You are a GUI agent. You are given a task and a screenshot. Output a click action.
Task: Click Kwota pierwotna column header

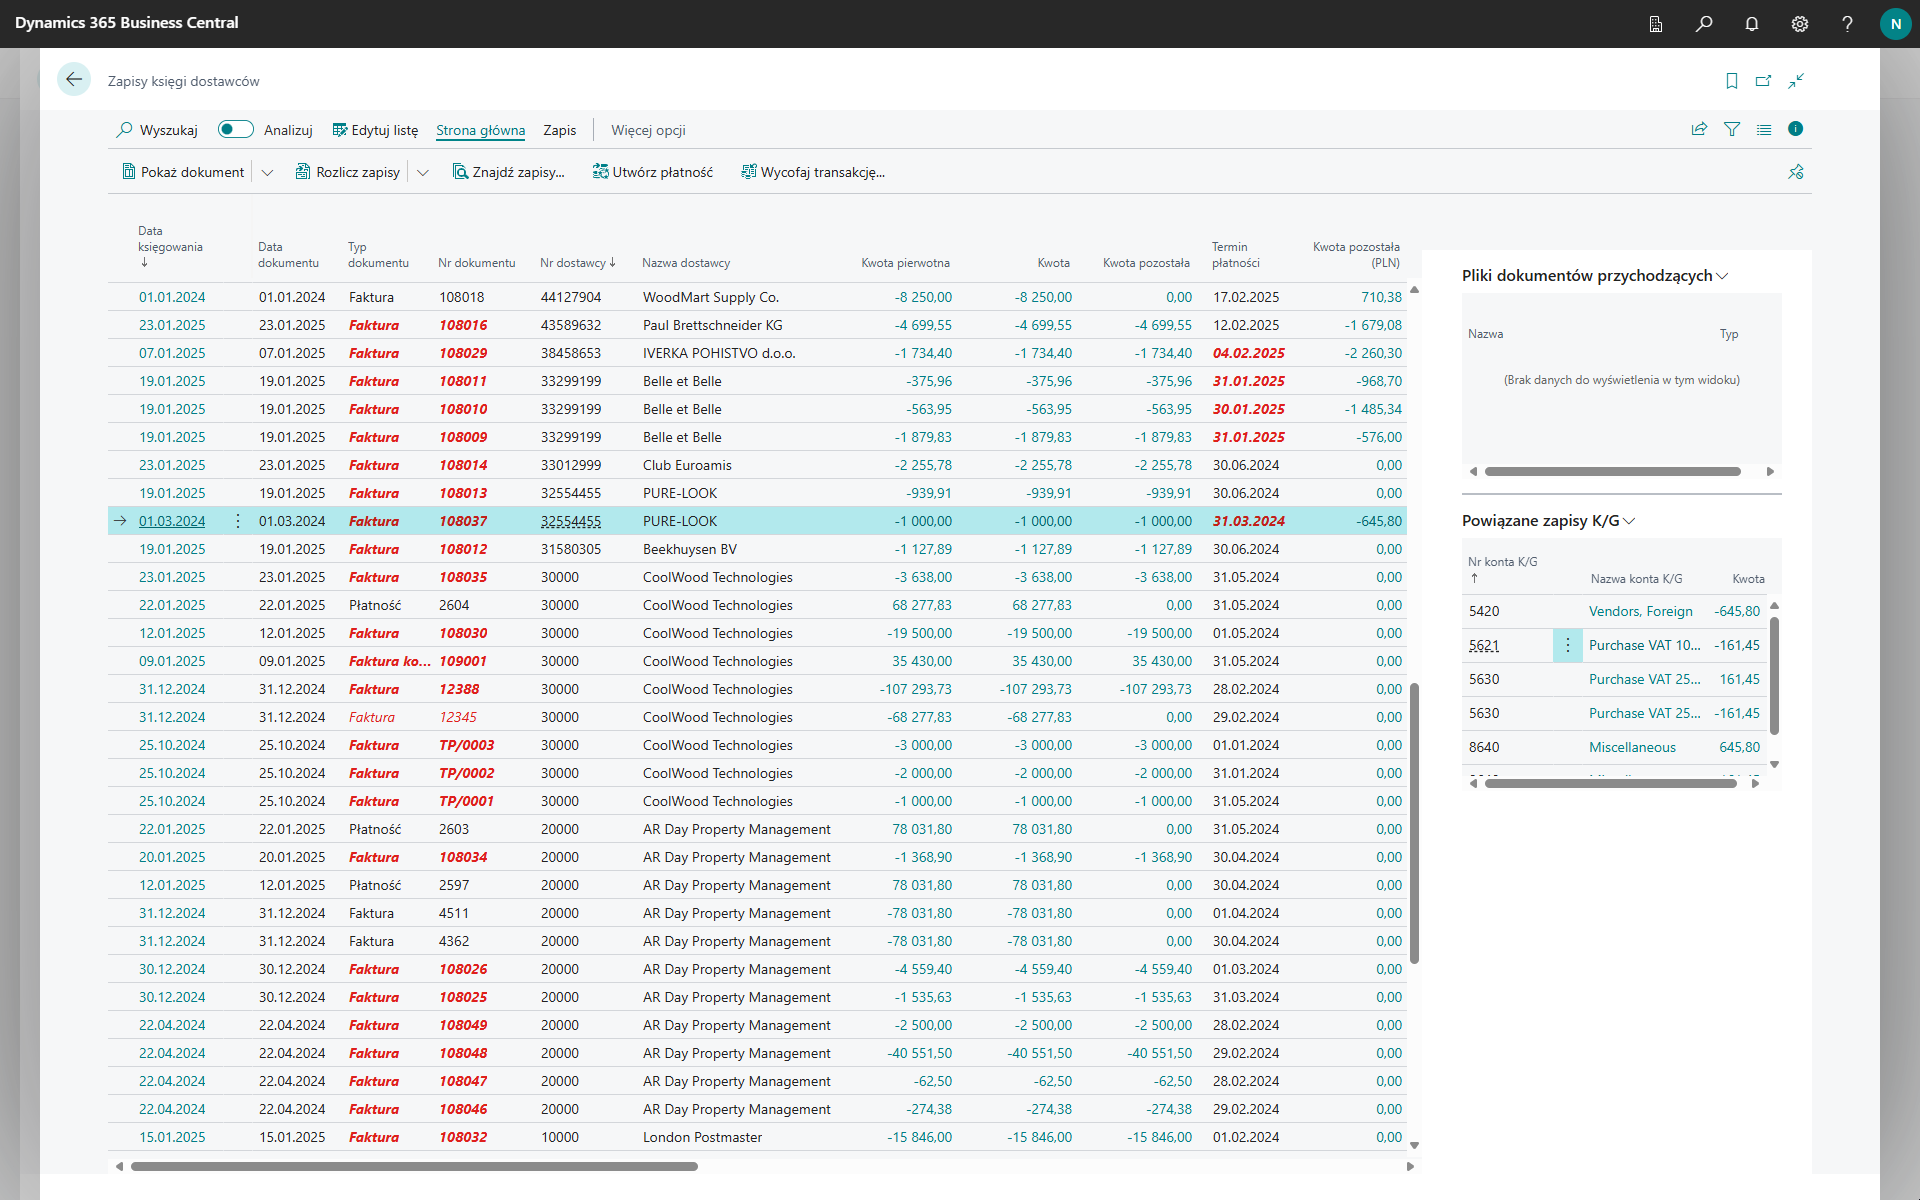(905, 263)
